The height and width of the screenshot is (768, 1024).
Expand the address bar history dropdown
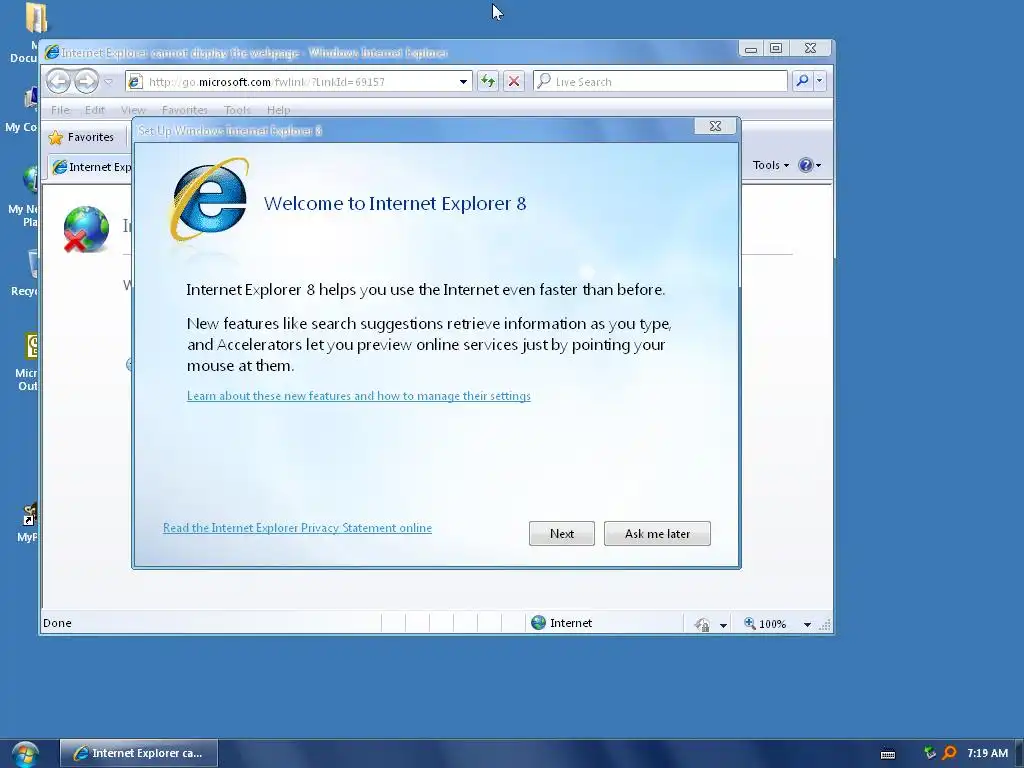point(463,82)
